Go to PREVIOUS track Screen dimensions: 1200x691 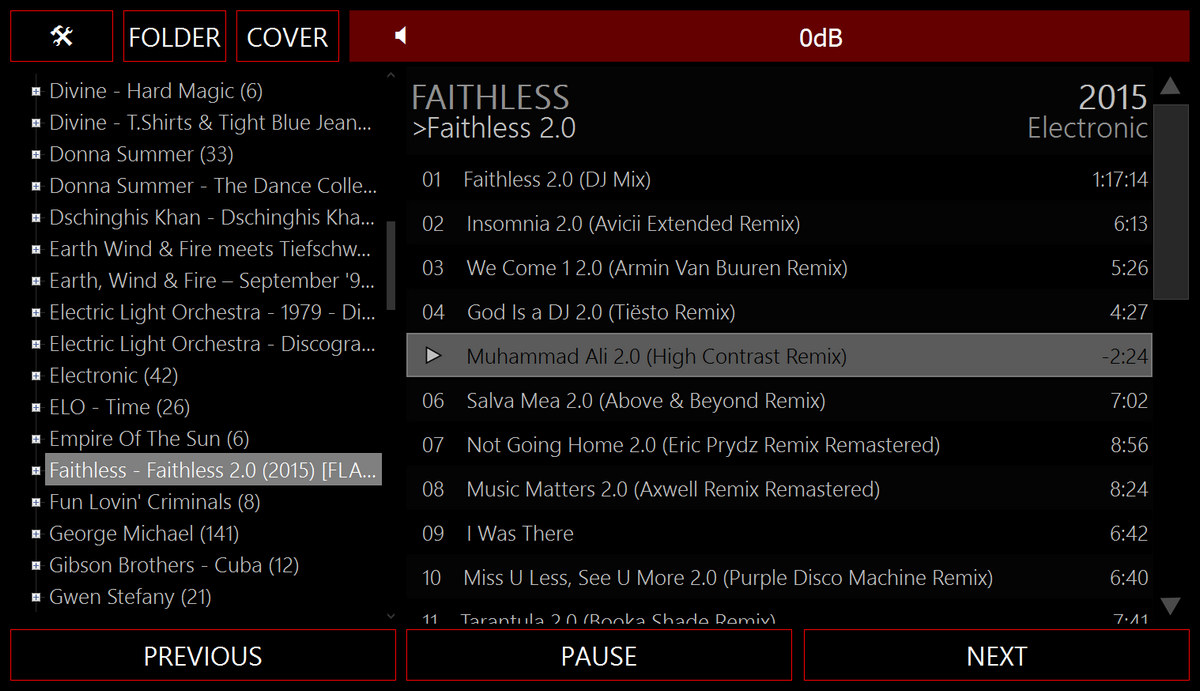pyautogui.click(x=203, y=656)
